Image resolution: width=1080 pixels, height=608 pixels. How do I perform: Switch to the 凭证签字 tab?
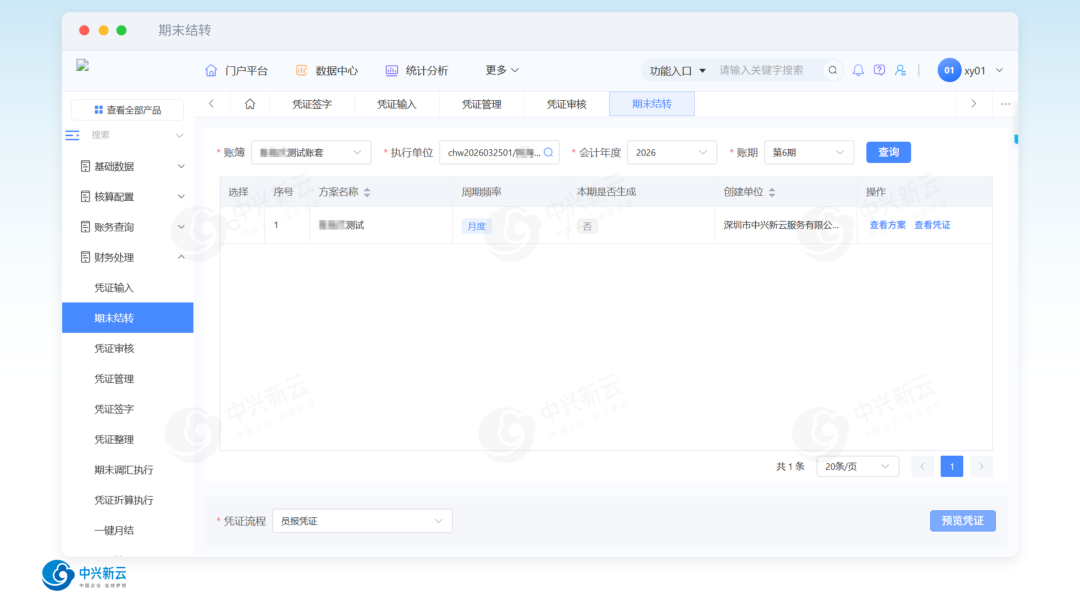point(312,104)
